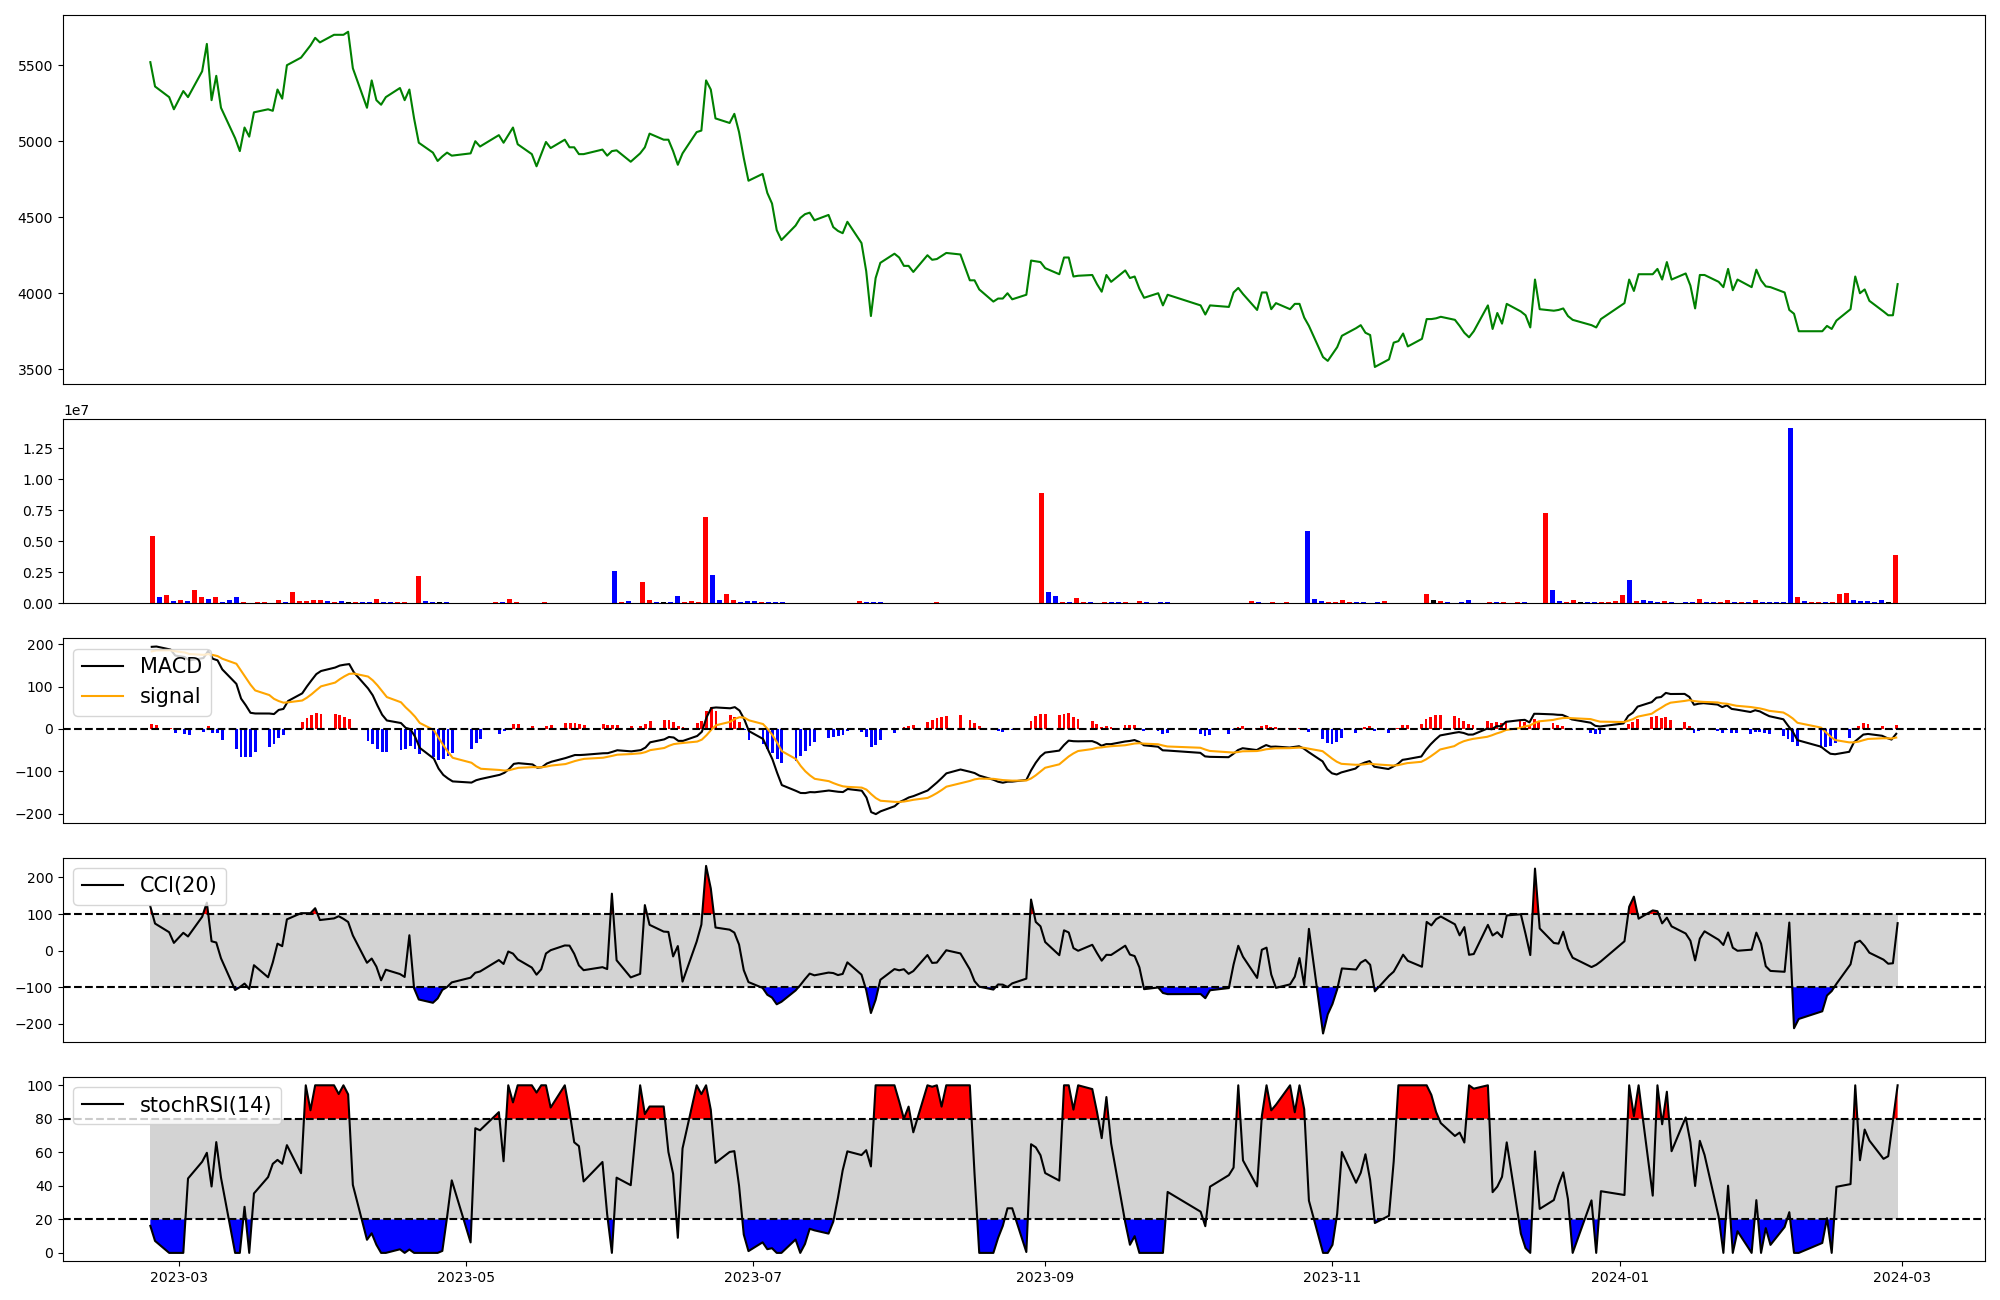This screenshot has width=2000, height=1300.
Task: Click the 3500 price axis tick label
Action: (x=34, y=370)
